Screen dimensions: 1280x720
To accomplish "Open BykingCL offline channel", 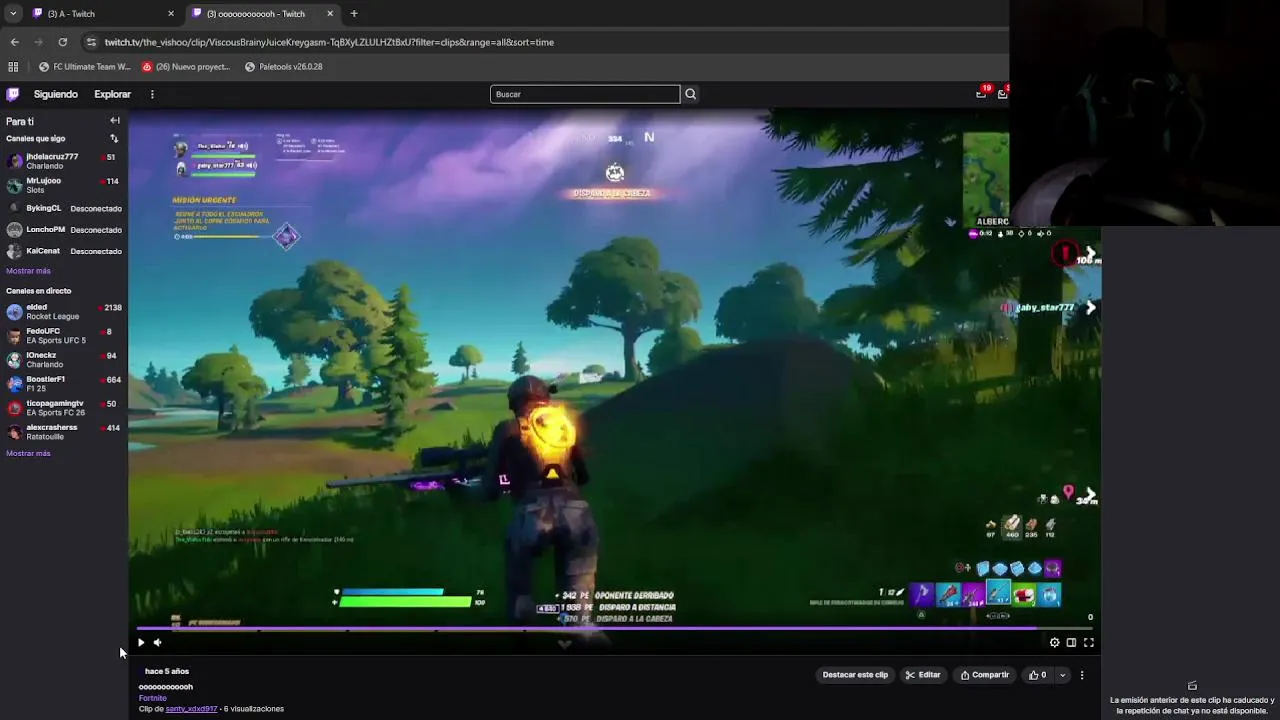I will pyautogui.click(x=64, y=208).
